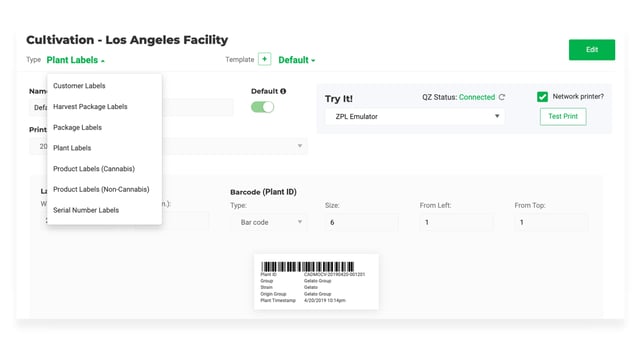Pick Serial Number Labels from the menu
Image resolution: width=641 pixels, height=360 pixels.
tap(86, 210)
